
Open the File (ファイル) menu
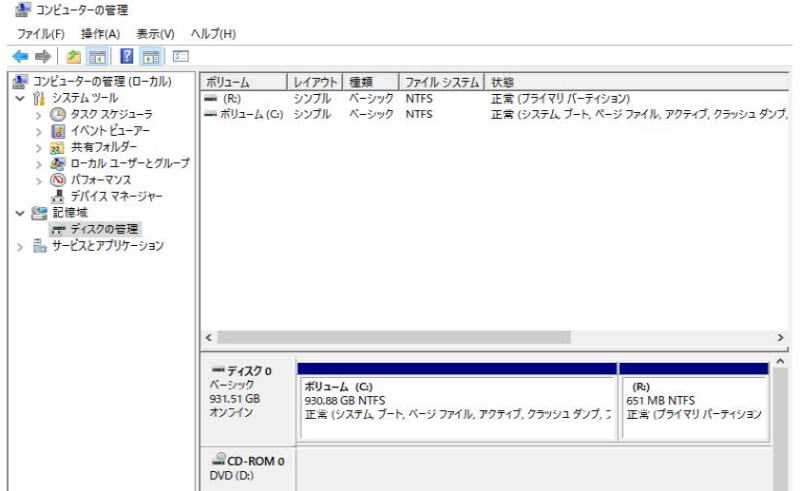[x=40, y=34]
